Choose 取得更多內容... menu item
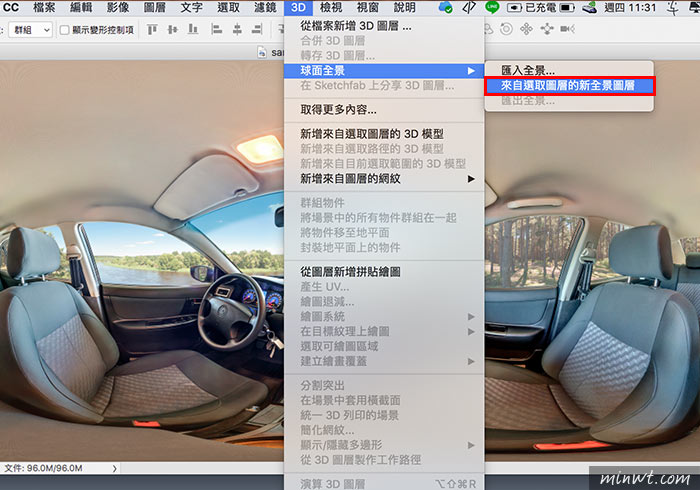Screen dimensions: 700x490 click(x=384, y=110)
